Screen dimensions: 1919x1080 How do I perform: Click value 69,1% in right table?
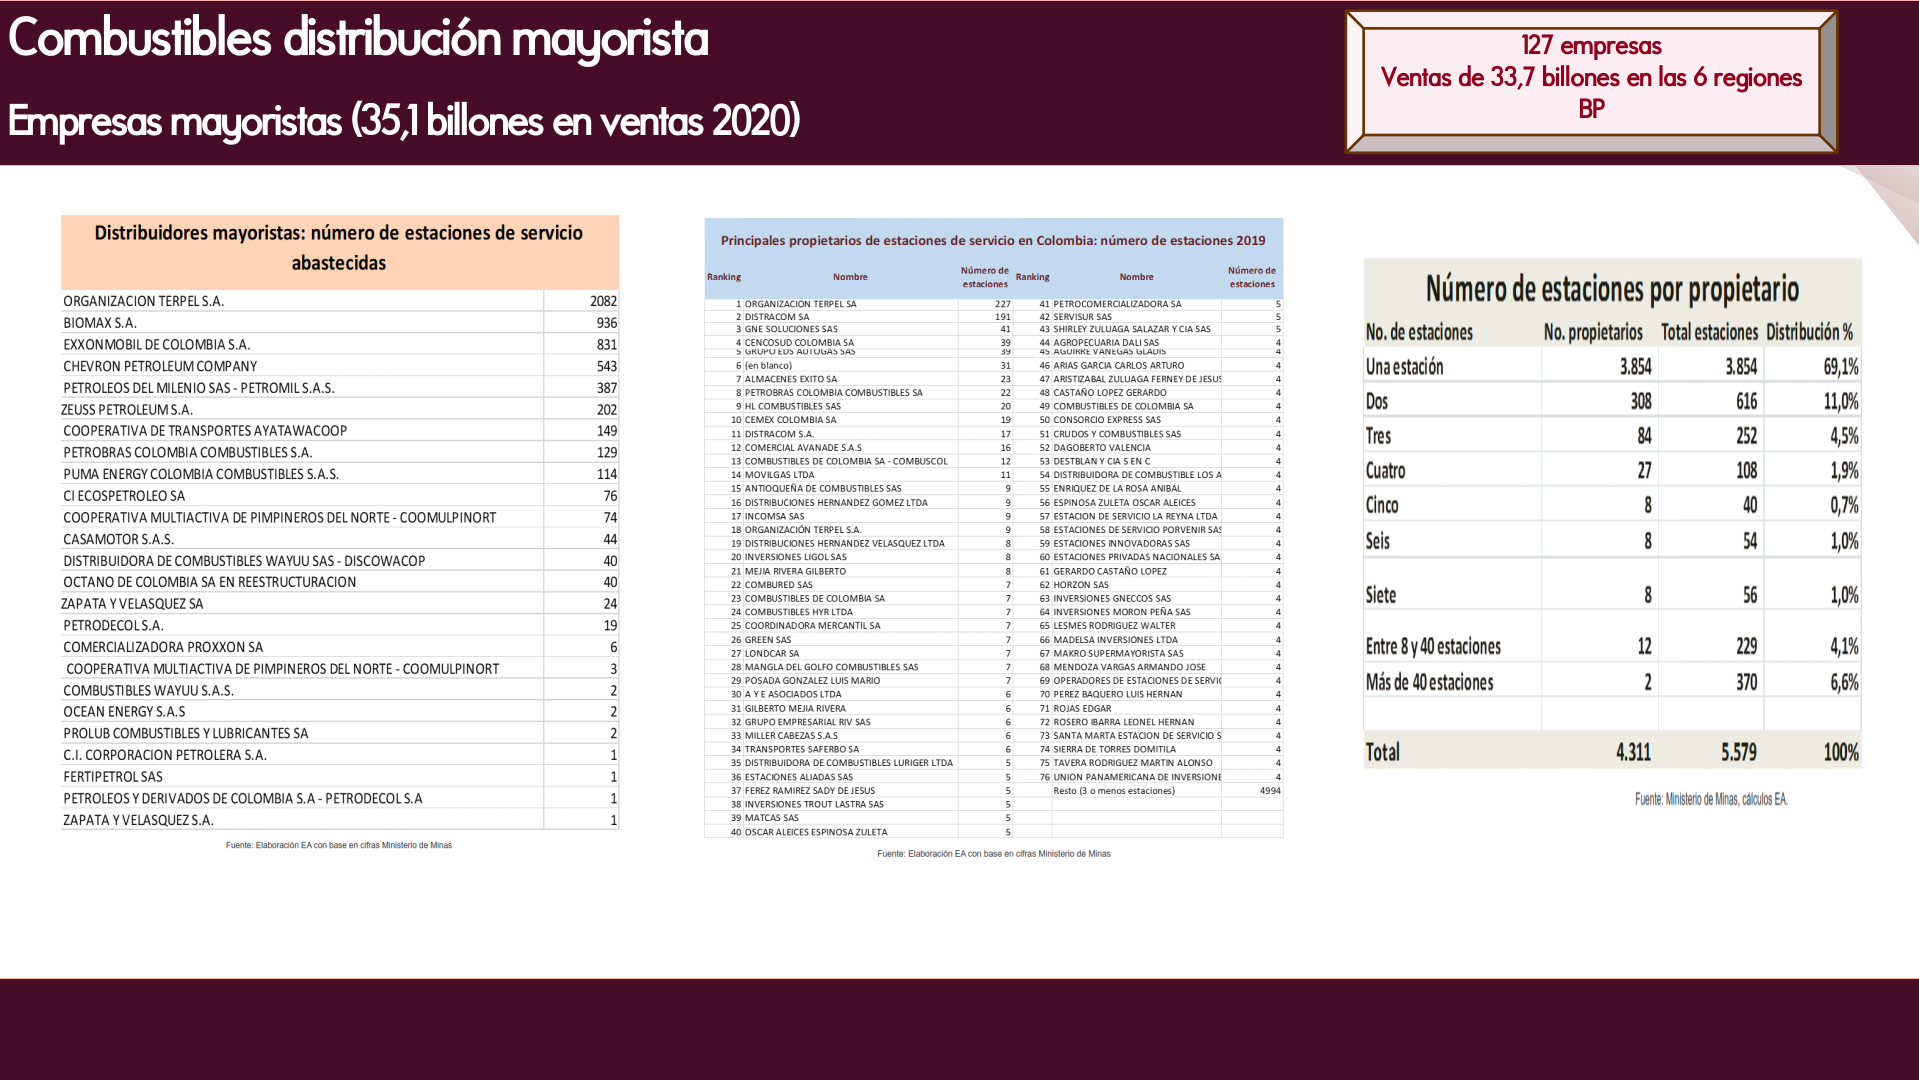pos(1840,367)
